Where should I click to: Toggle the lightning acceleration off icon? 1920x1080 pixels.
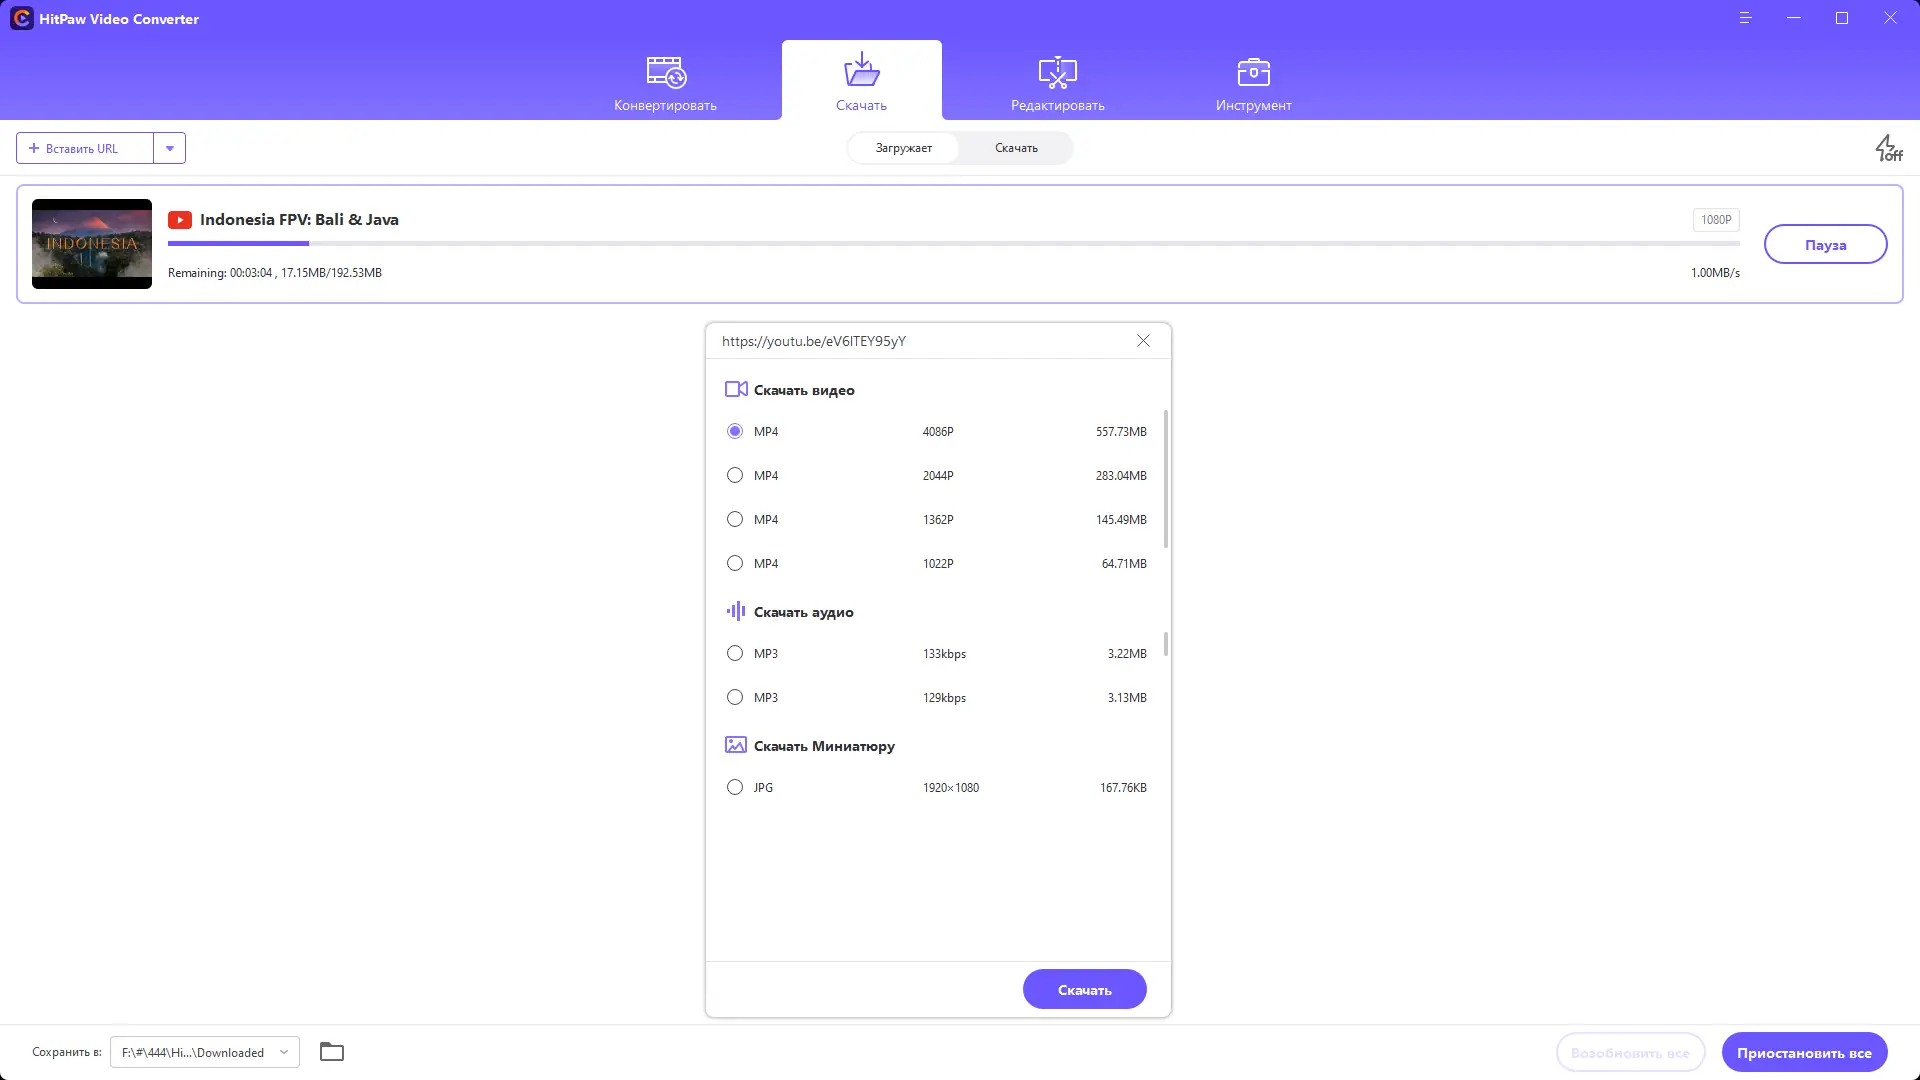pyautogui.click(x=1887, y=148)
